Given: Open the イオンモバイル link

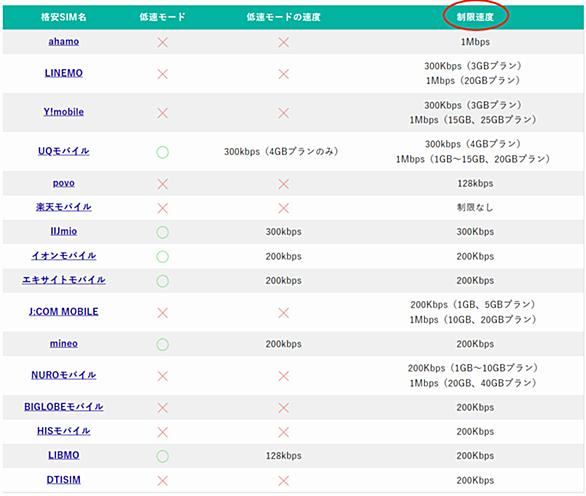Looking at the screenshot, I should pyautogui.click(x=64, y=256).
